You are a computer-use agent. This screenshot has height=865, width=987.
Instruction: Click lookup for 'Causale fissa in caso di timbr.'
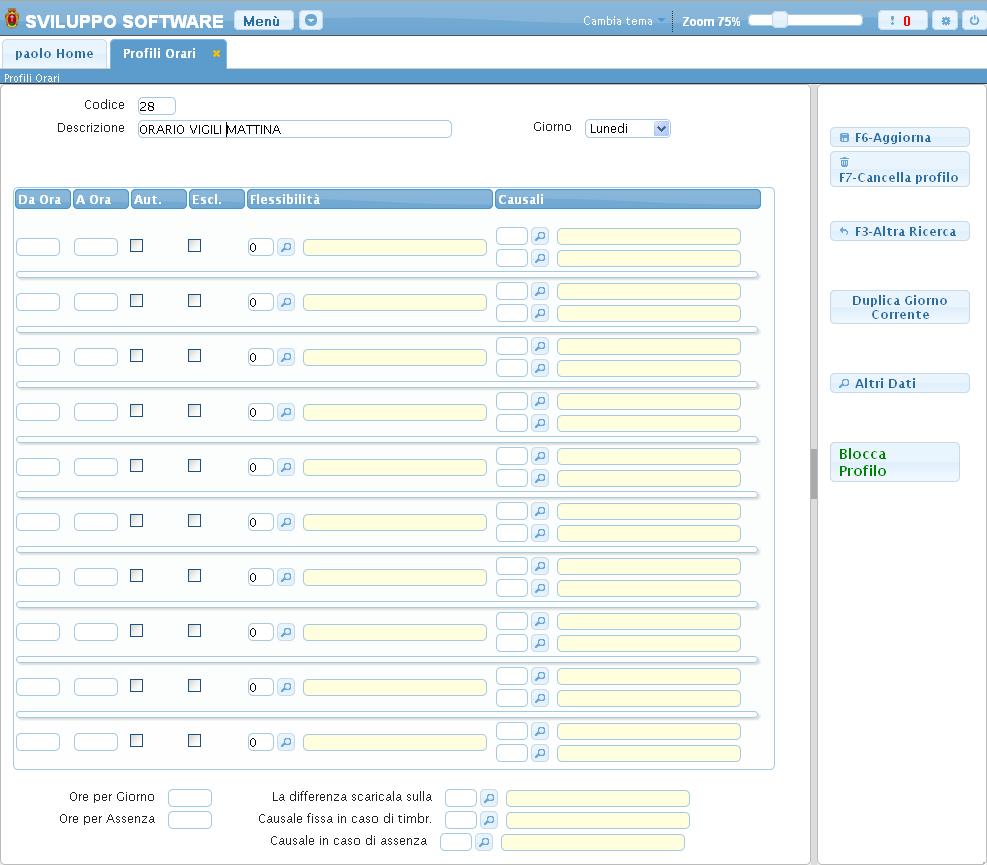[489, 820]
